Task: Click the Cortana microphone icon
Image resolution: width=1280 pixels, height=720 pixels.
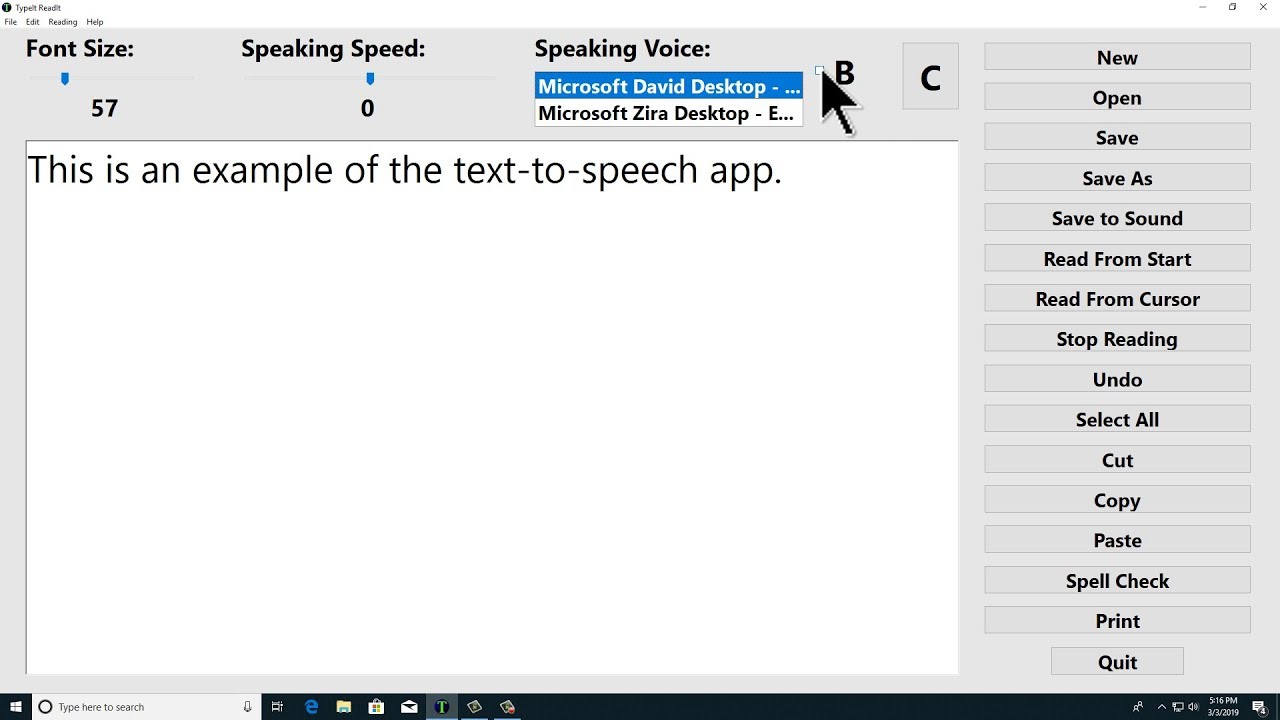Action: [x=247, y=706]
